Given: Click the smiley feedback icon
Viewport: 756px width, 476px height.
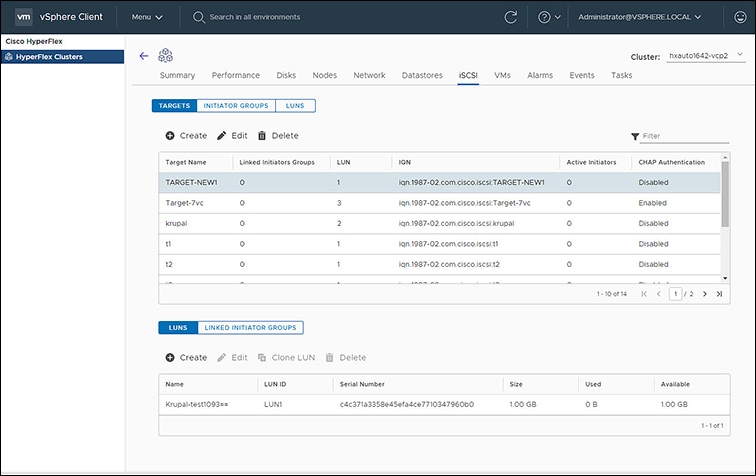Looking at the screenshot, I should (x=740, y=17).
